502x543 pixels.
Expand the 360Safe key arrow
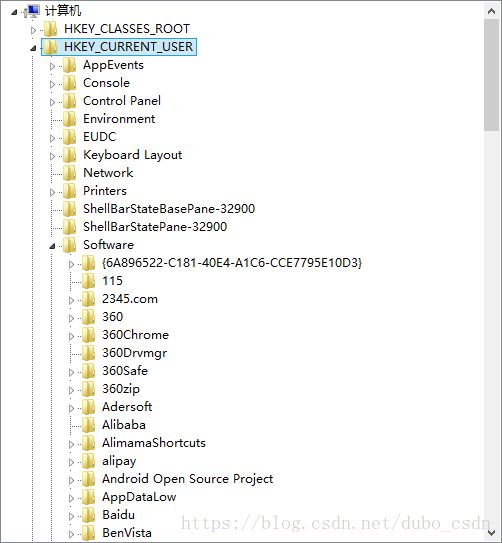(71, 372)
